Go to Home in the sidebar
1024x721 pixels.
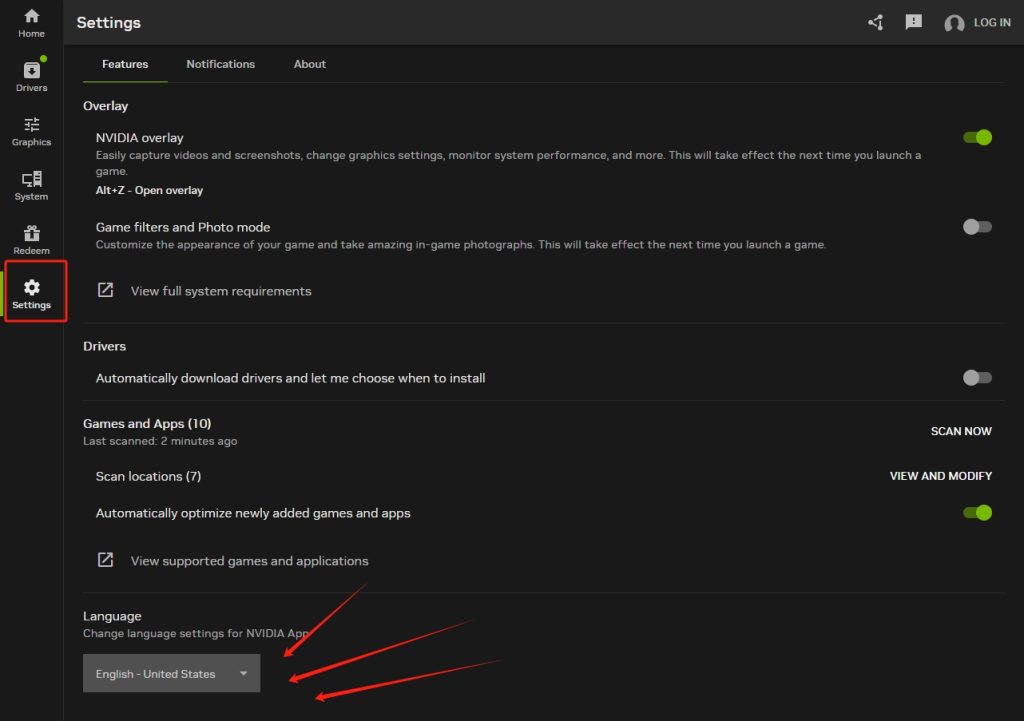pos(31,23)
